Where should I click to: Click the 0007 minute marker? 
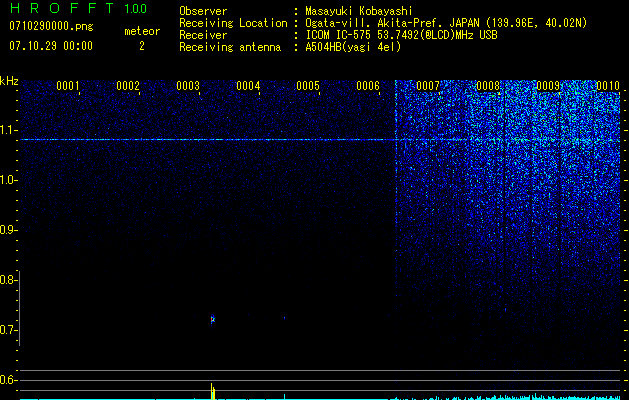[x=428, y=86]
